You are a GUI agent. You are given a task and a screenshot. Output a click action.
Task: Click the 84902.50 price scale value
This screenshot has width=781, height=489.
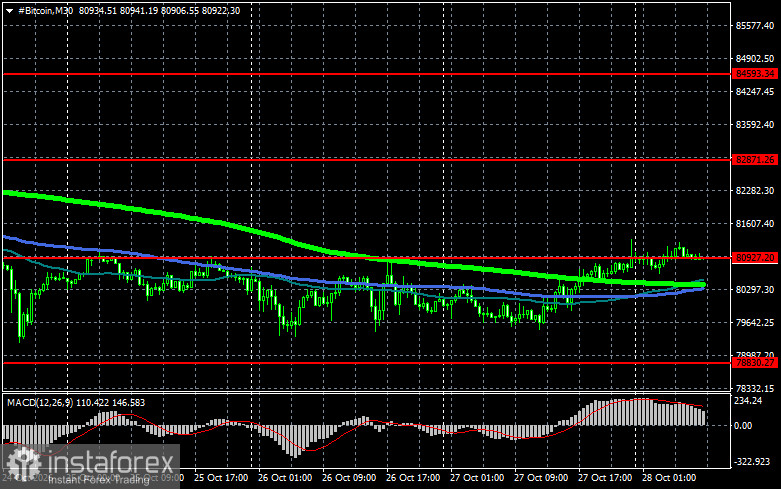click(755, 59)
